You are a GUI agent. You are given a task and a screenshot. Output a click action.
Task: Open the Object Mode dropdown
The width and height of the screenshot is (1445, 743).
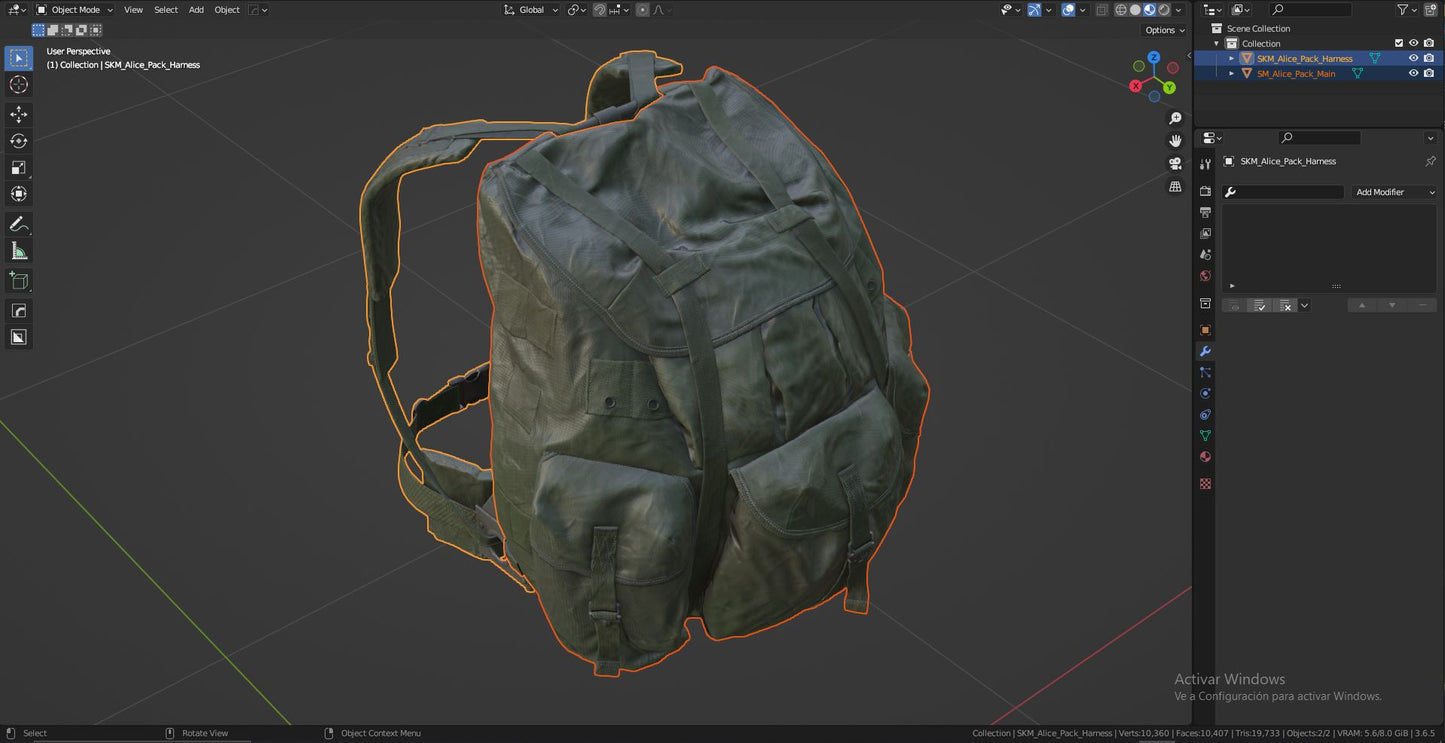pos(75,10)
